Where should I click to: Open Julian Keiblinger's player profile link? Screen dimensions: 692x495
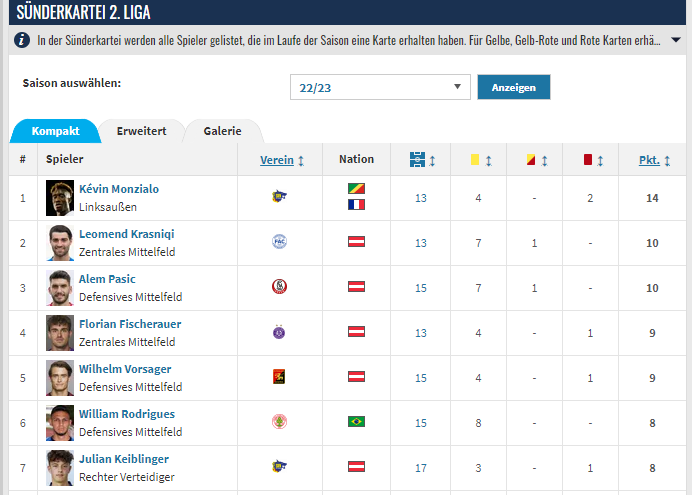(124, 459)
